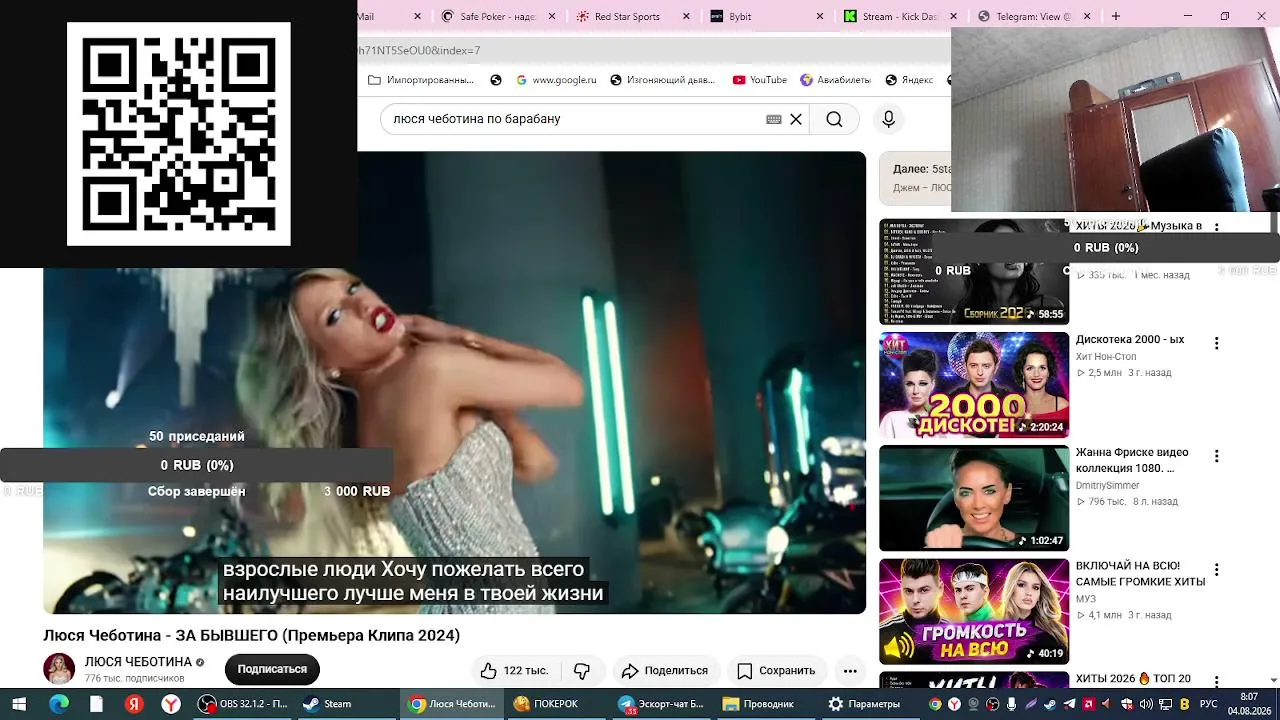Screen dimensions: 1280x720
Task: Open Telegram Эскорт-чат from the taskbar
Action: coord(660,704)
